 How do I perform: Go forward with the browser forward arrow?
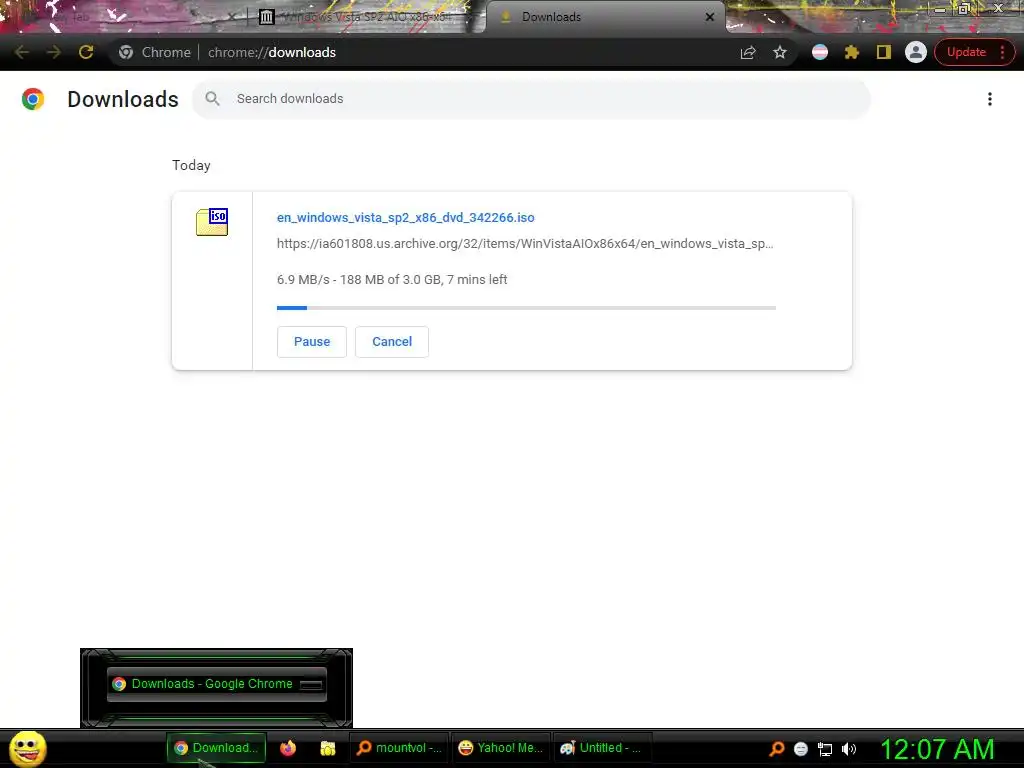click(54, 52)
